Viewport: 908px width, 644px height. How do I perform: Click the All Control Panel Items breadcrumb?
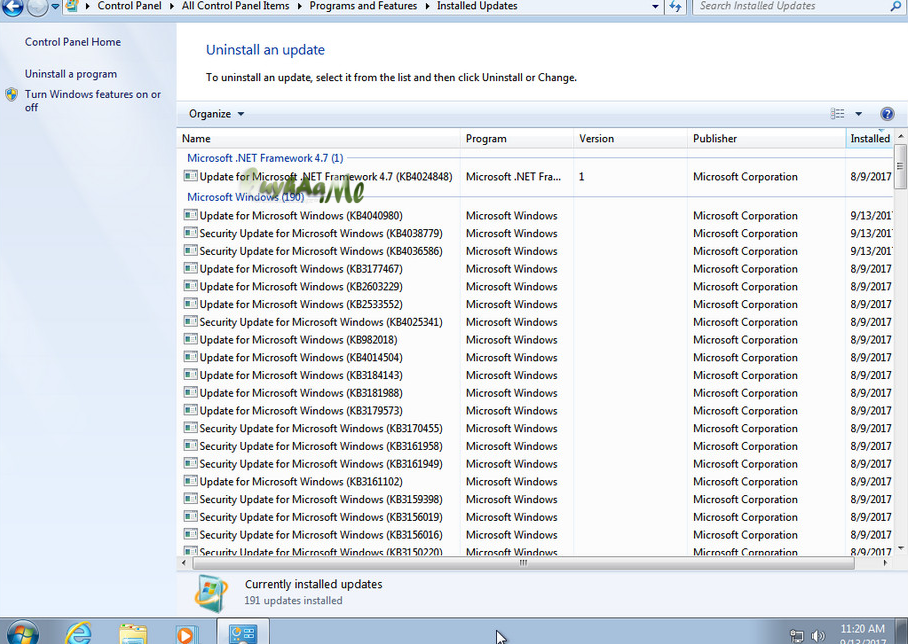(235, 6)
